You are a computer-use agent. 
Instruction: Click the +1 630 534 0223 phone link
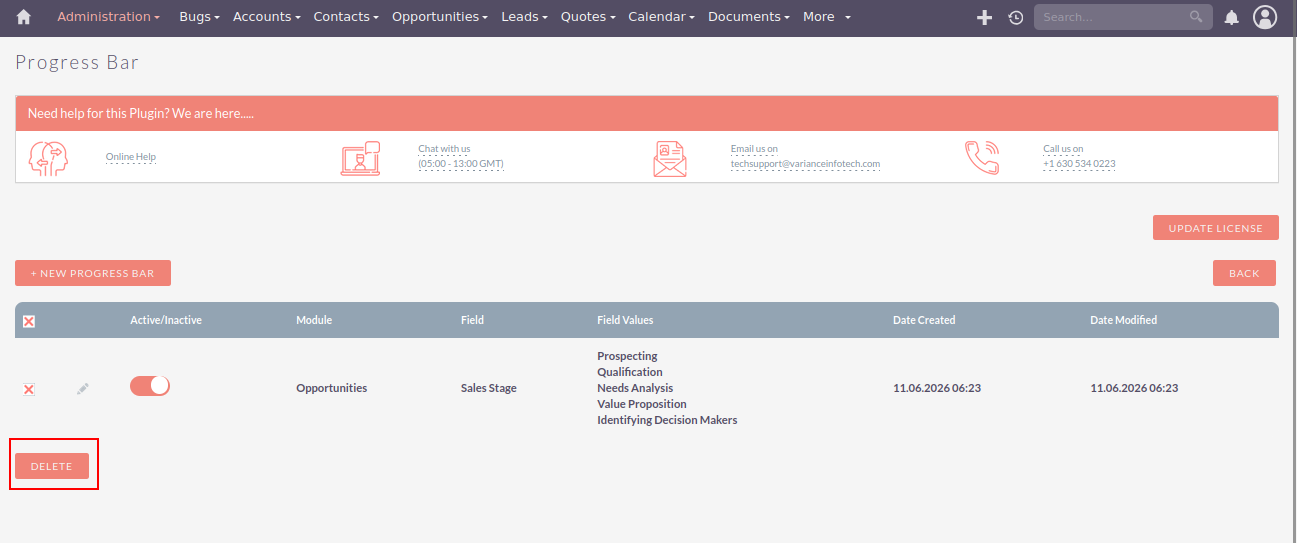[1079, 163]
